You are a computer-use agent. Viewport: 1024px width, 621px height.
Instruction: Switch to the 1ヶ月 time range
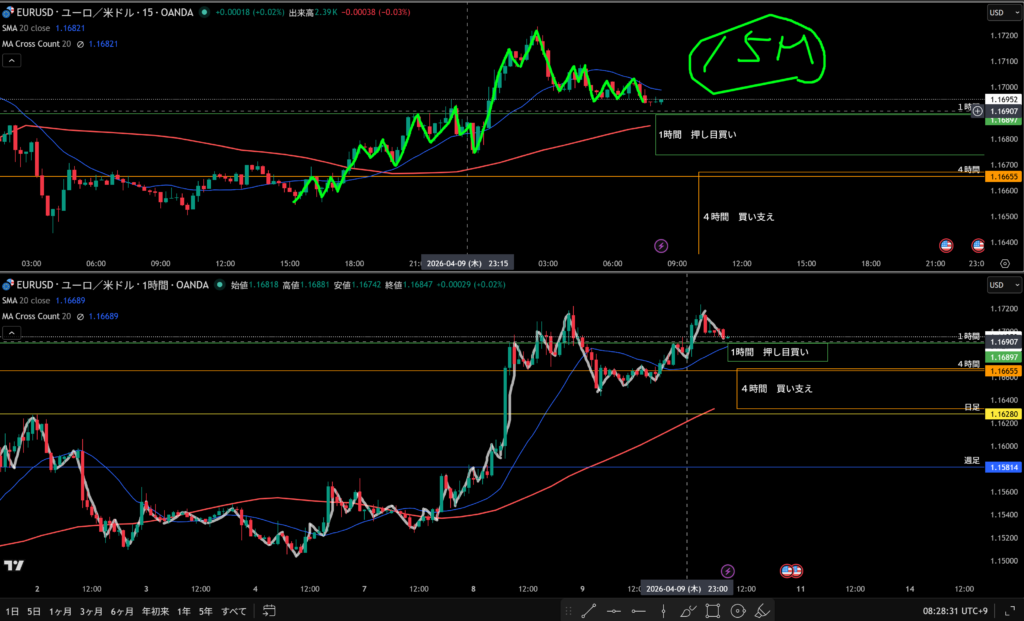(62, 610)
